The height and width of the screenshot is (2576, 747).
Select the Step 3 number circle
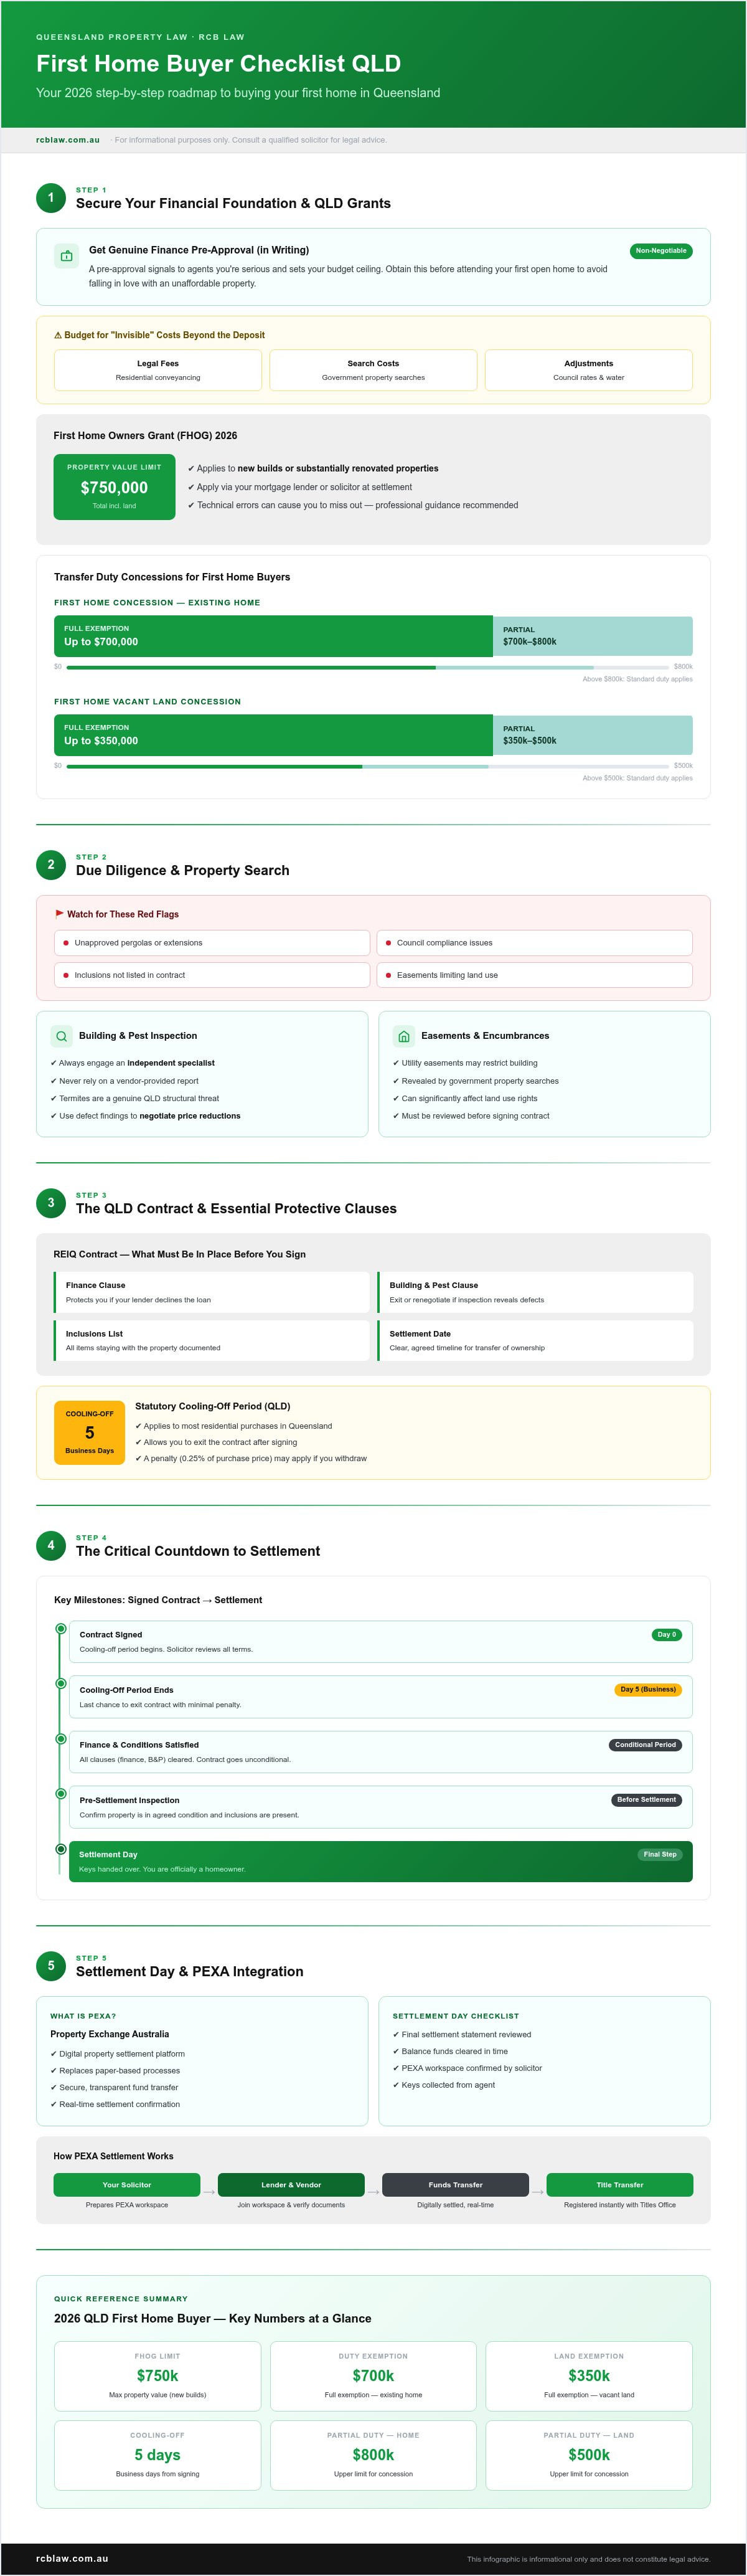(x=51, y=1202)
